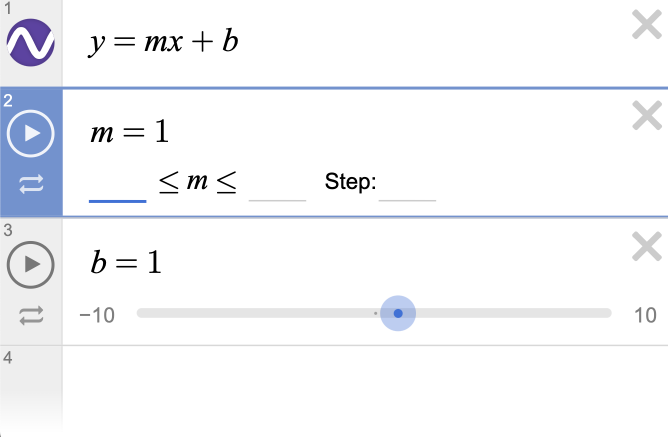Toggle visibility of y = mx + b graph
Viewport: 668px width, 445px height.
click(x=30, y=42)
